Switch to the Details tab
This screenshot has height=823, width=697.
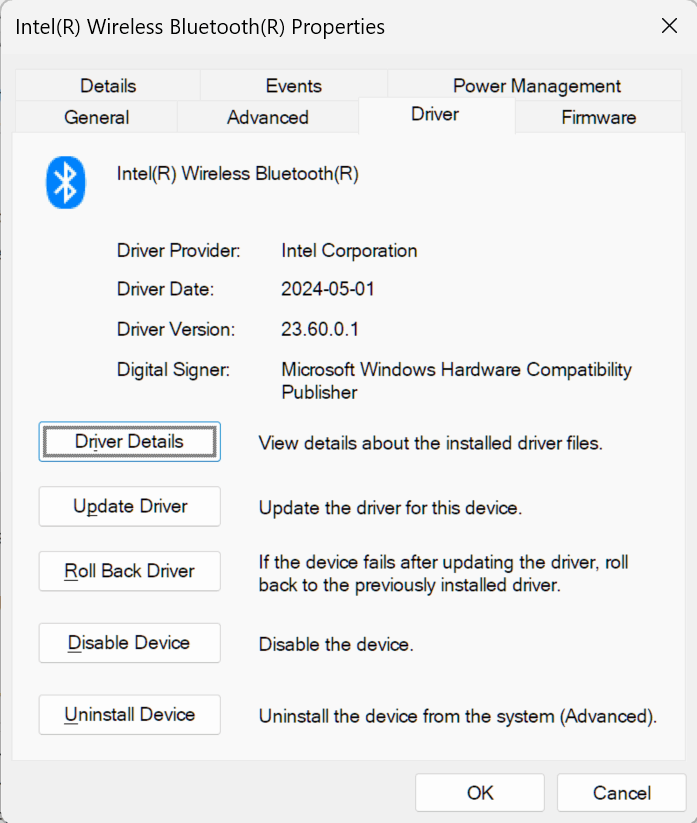coord(108,86)
